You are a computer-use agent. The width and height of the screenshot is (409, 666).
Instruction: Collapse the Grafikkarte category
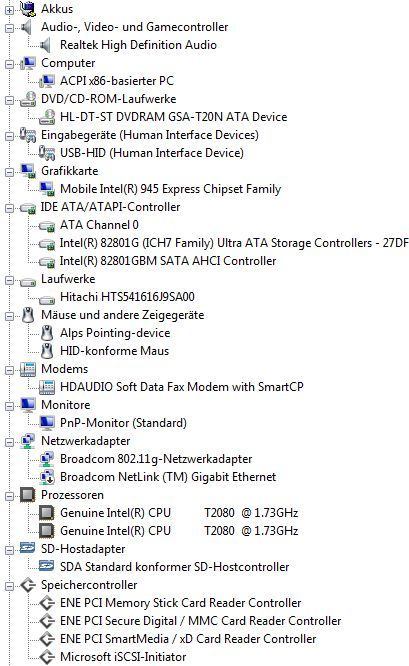point(9,172)
